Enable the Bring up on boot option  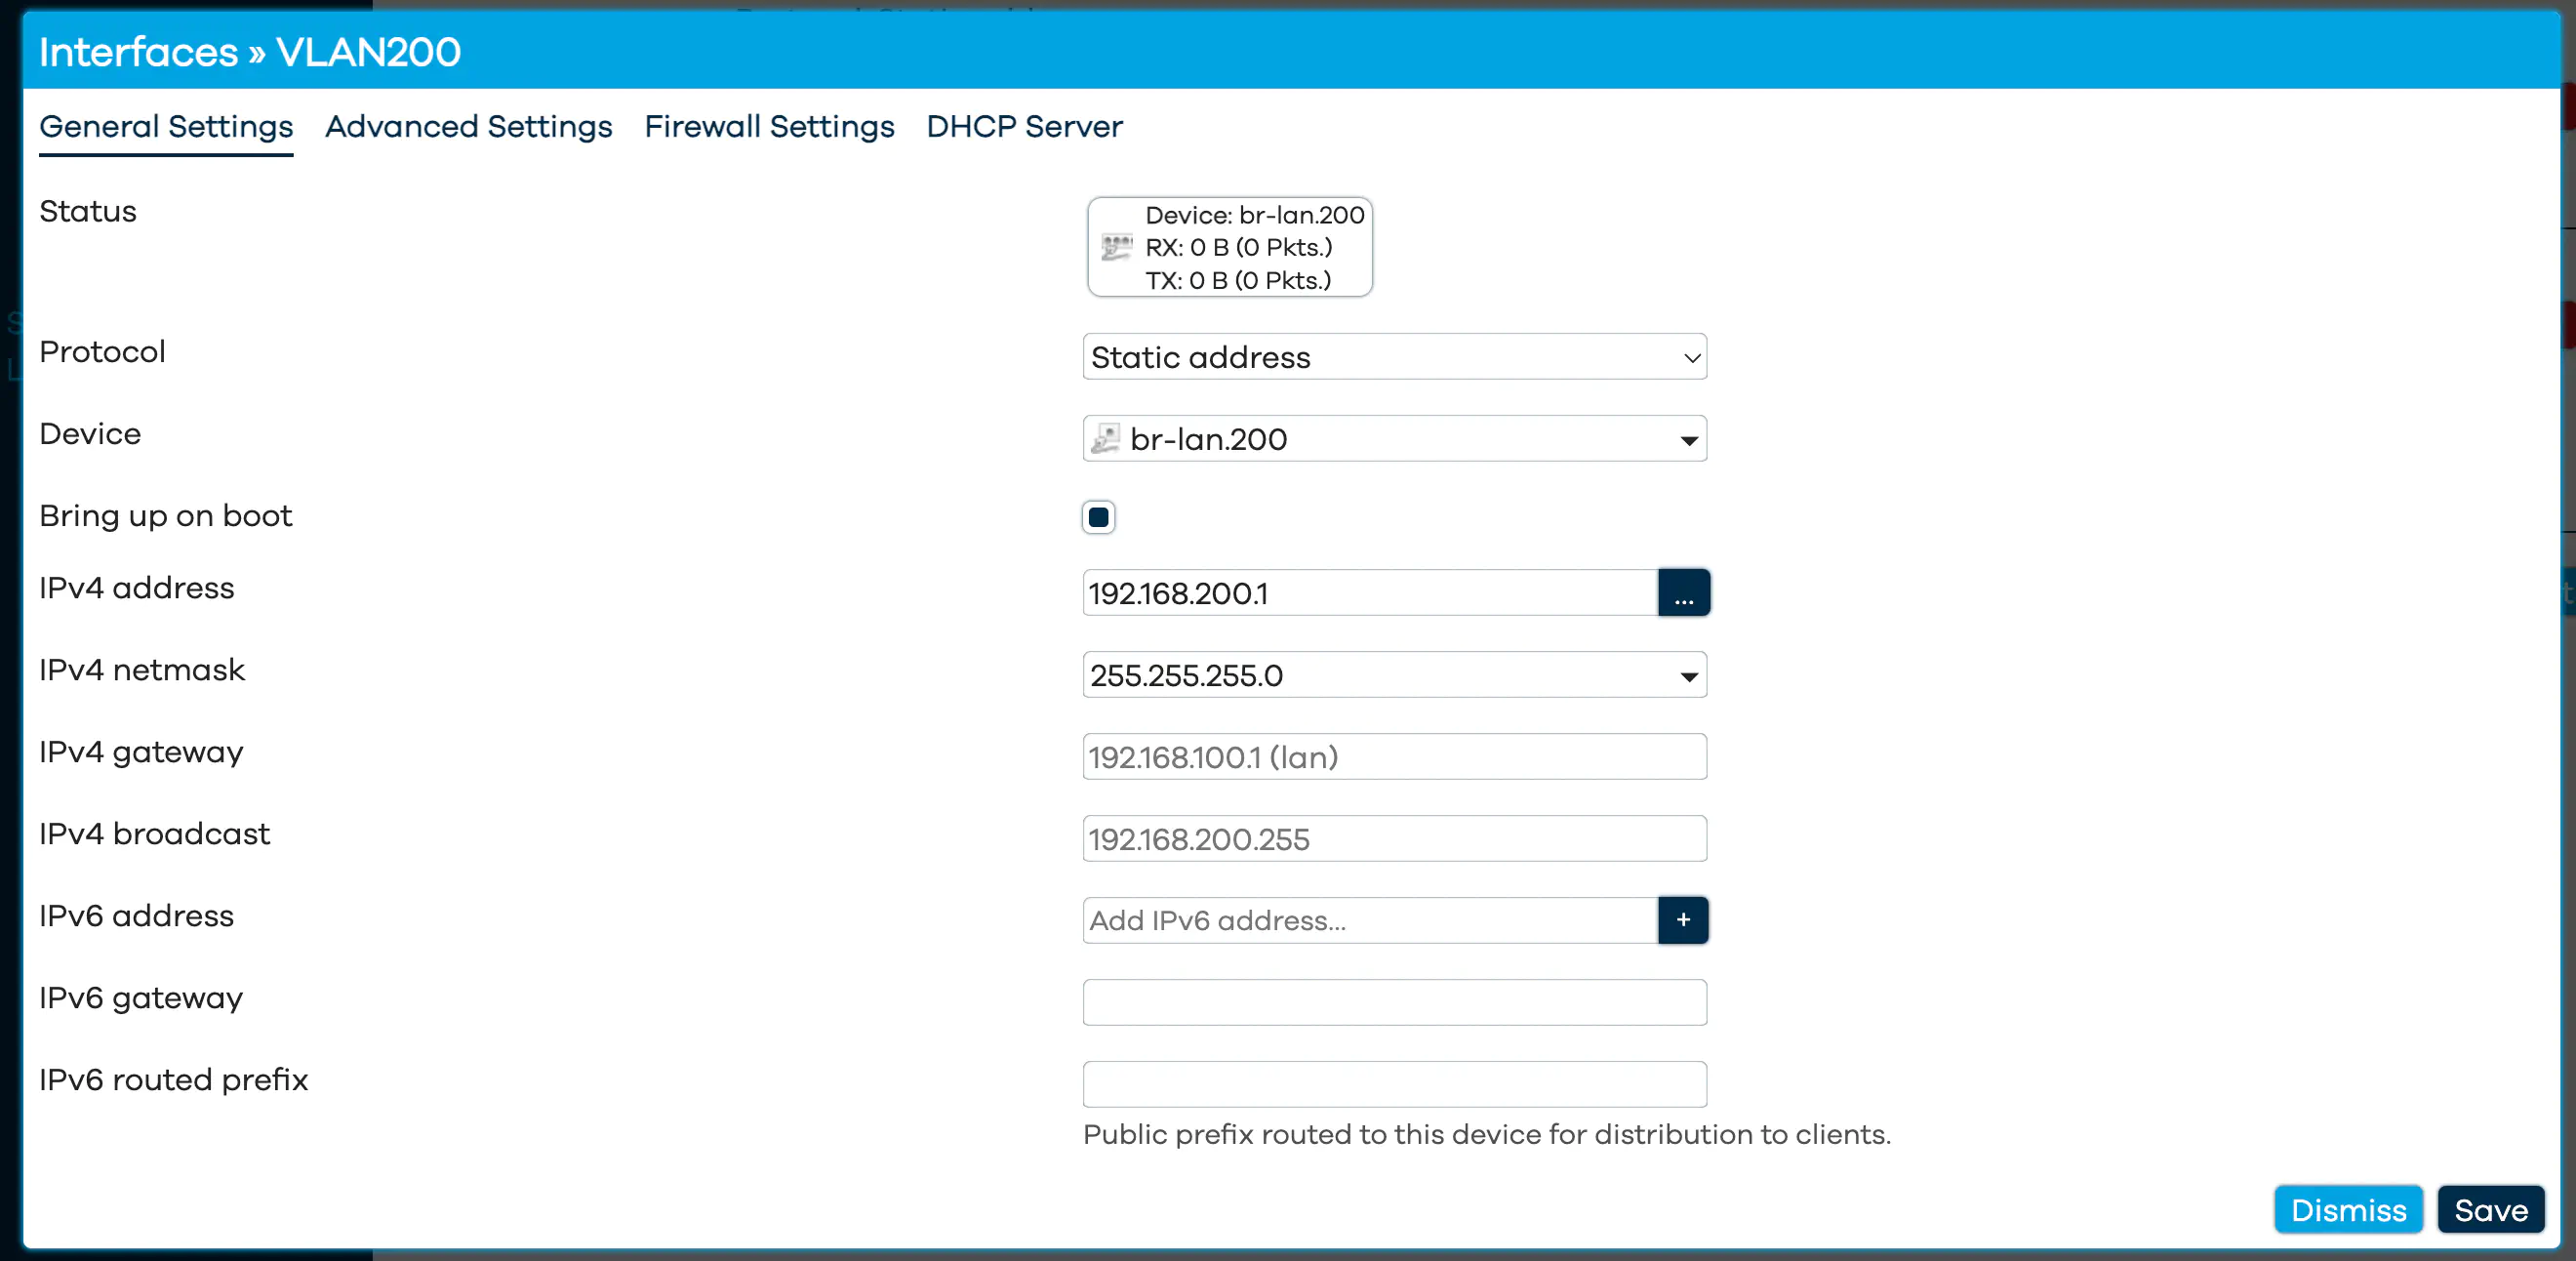[x=1098, y=516]
